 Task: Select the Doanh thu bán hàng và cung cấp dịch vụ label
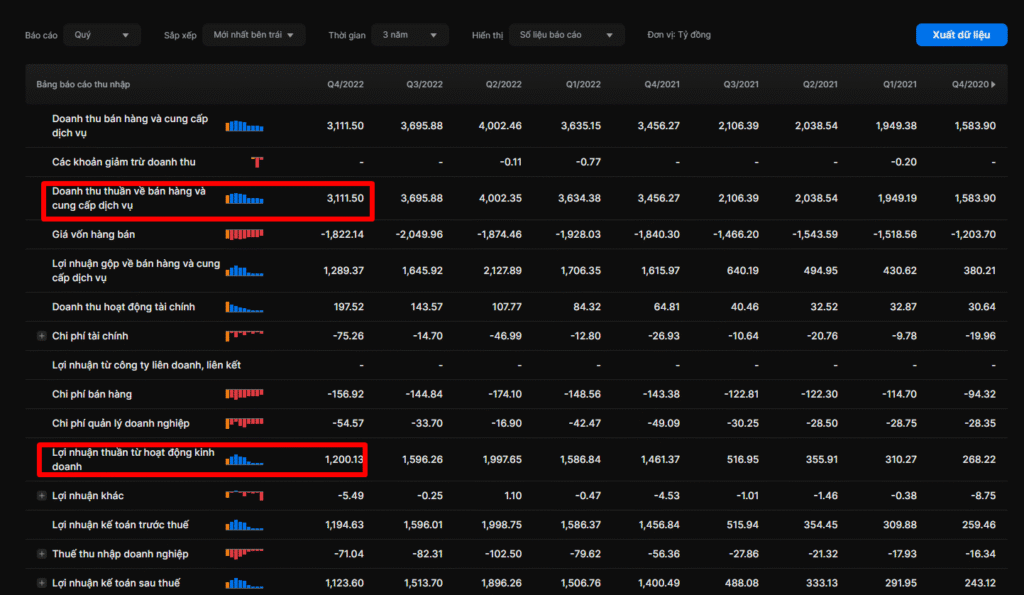[130, 125]
